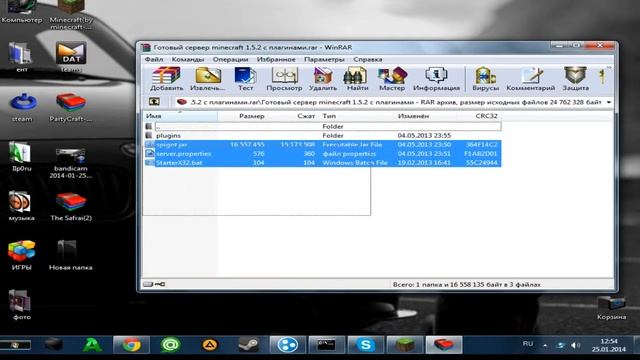
Task: Select the ИГРЫ desktop icon
Action: tap(22, 256)
